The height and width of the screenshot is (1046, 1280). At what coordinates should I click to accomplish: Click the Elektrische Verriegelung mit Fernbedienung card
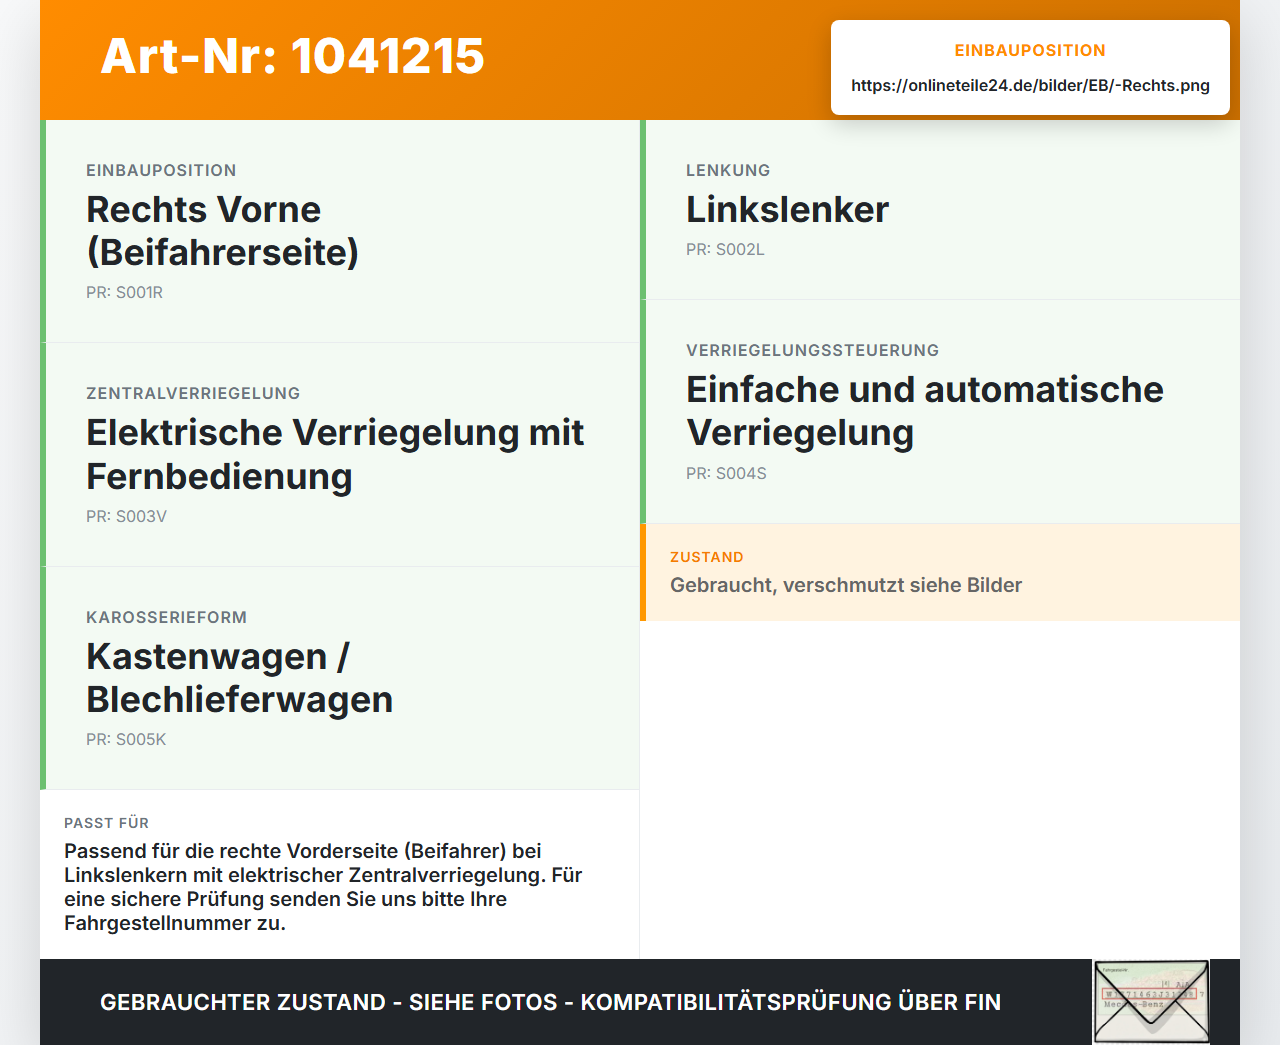coord(340,455)
